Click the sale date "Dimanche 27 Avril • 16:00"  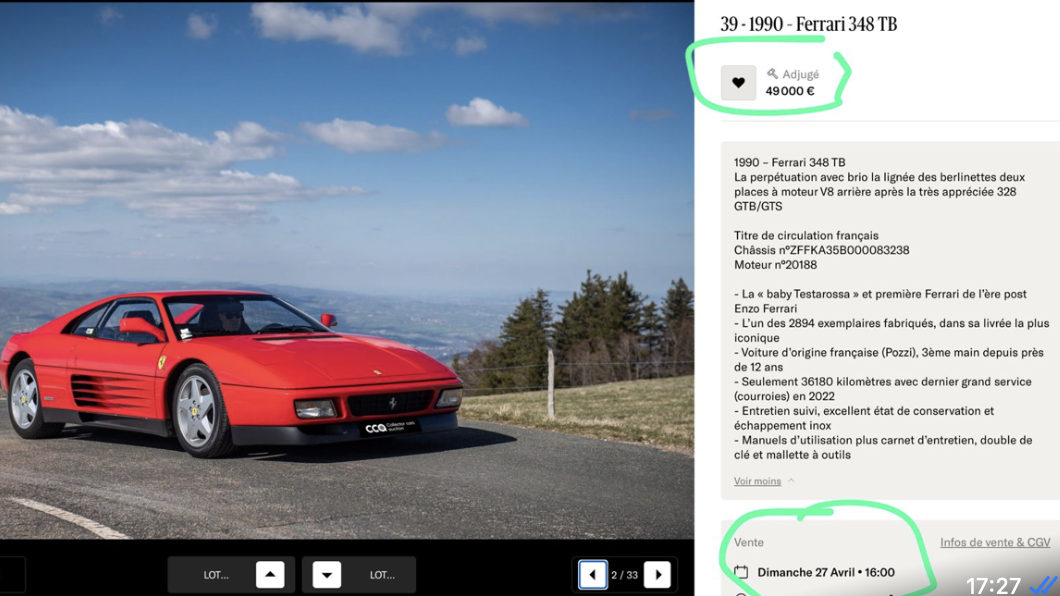coord(826,572)
